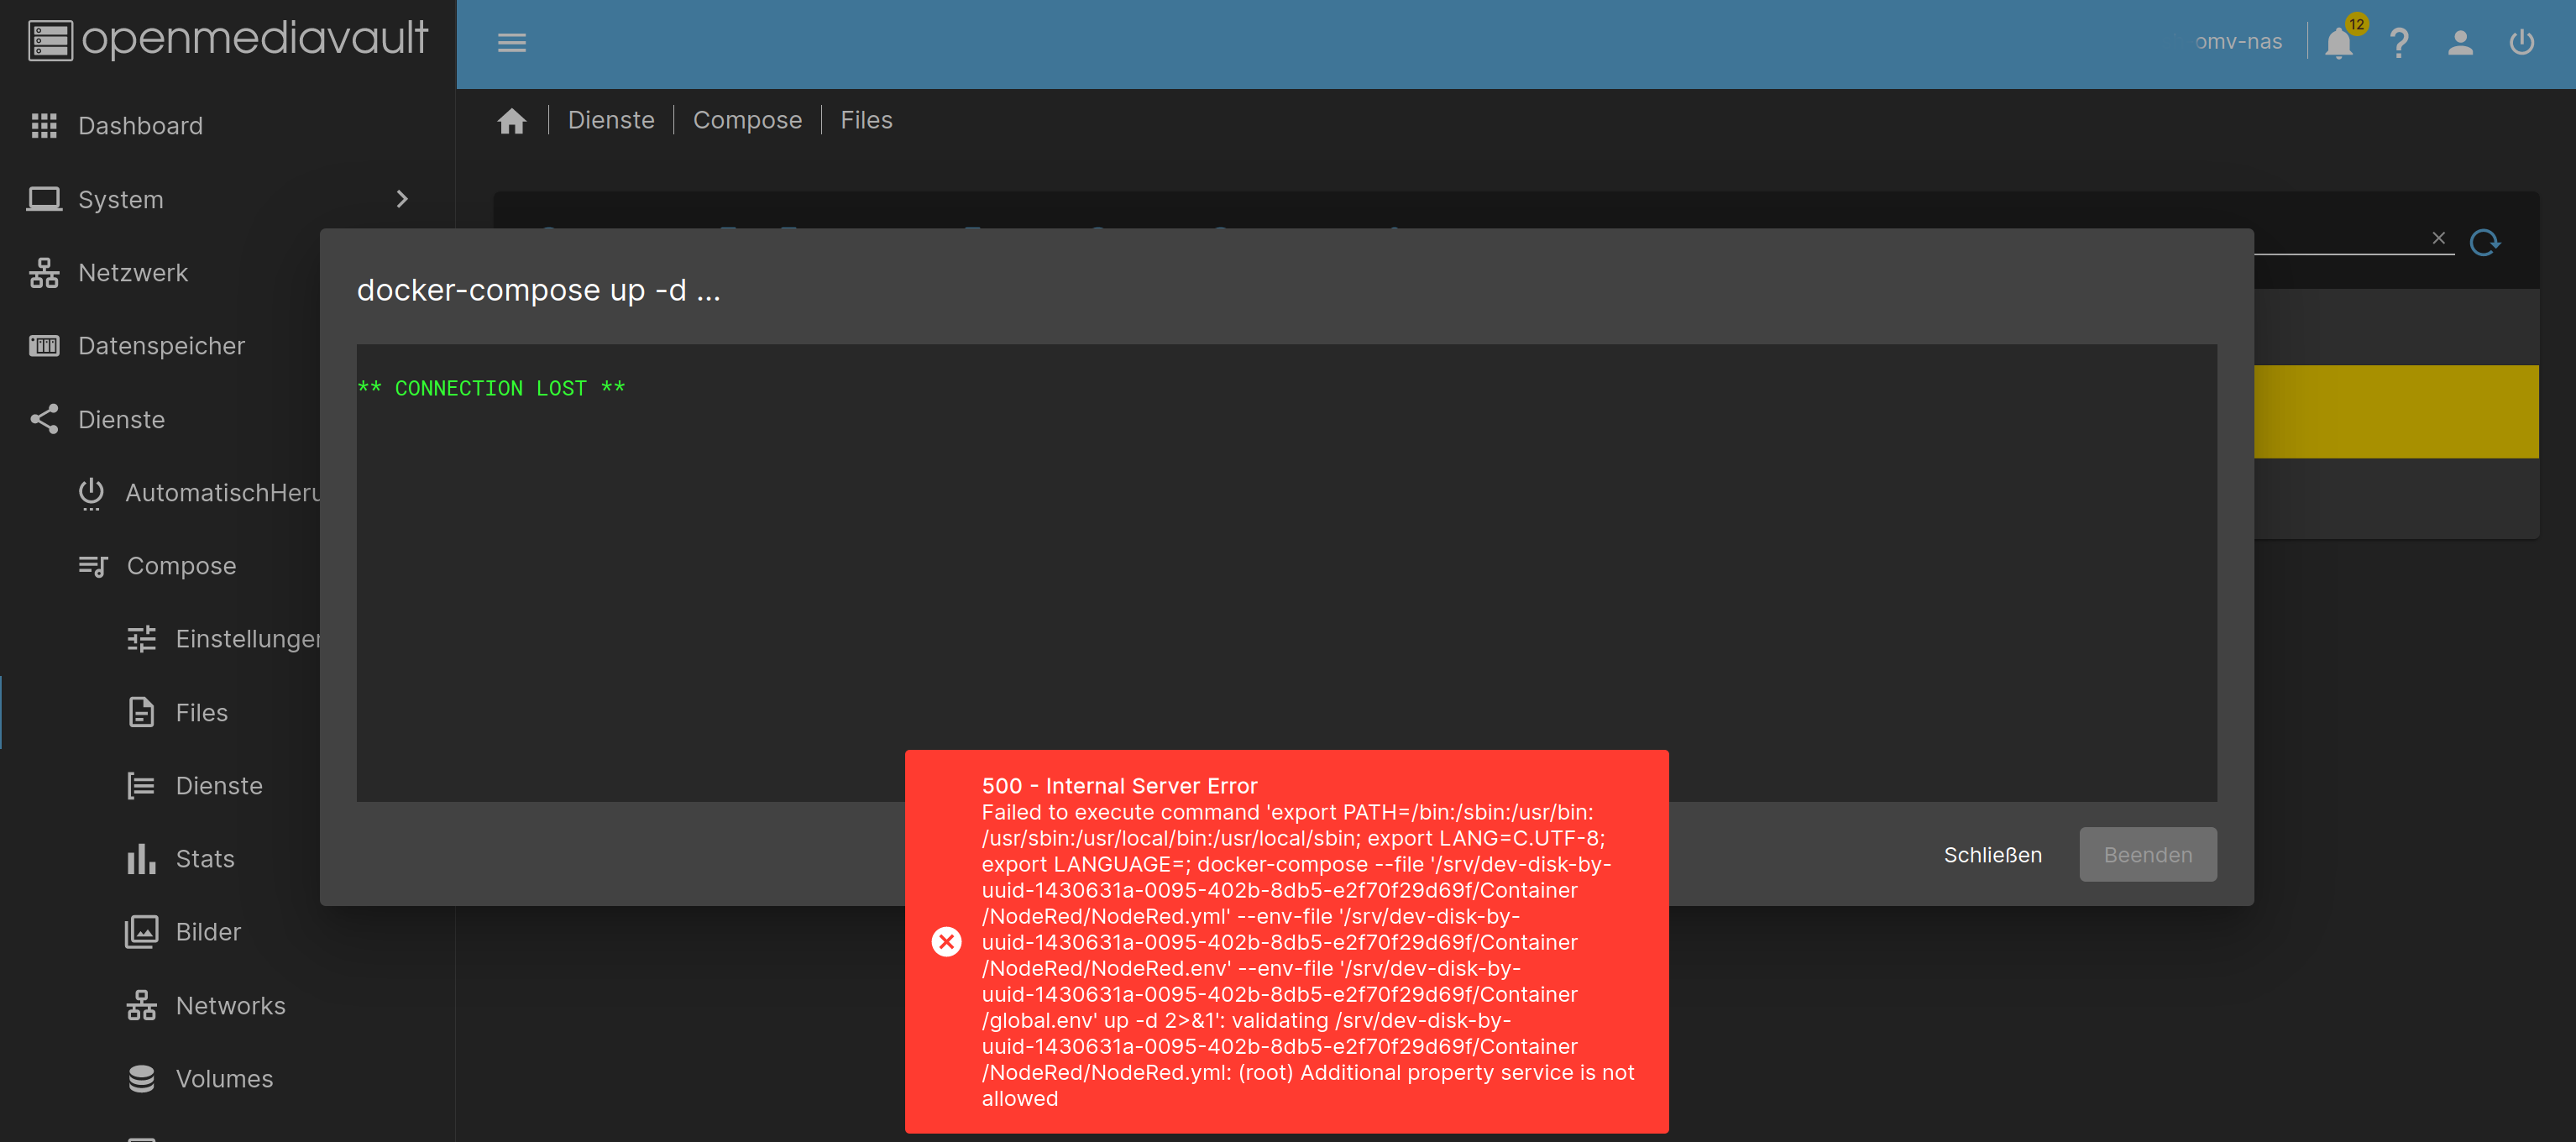The image size is (2576, 1142).
Task: Go to home breadcrumb icon
Action: 511,121
